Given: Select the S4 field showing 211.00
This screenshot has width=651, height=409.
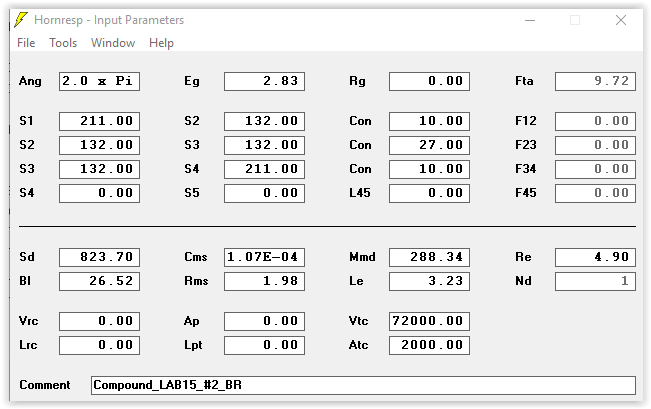Looking at the screenshot, I should 264,169.
